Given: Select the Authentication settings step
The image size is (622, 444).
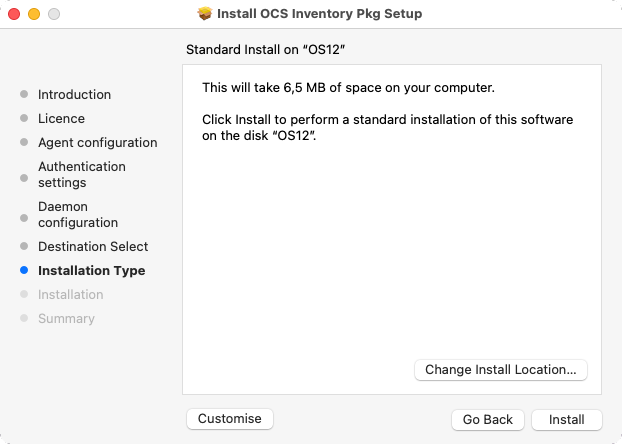Looking at the screenshot, I should (x=82, y=174).
